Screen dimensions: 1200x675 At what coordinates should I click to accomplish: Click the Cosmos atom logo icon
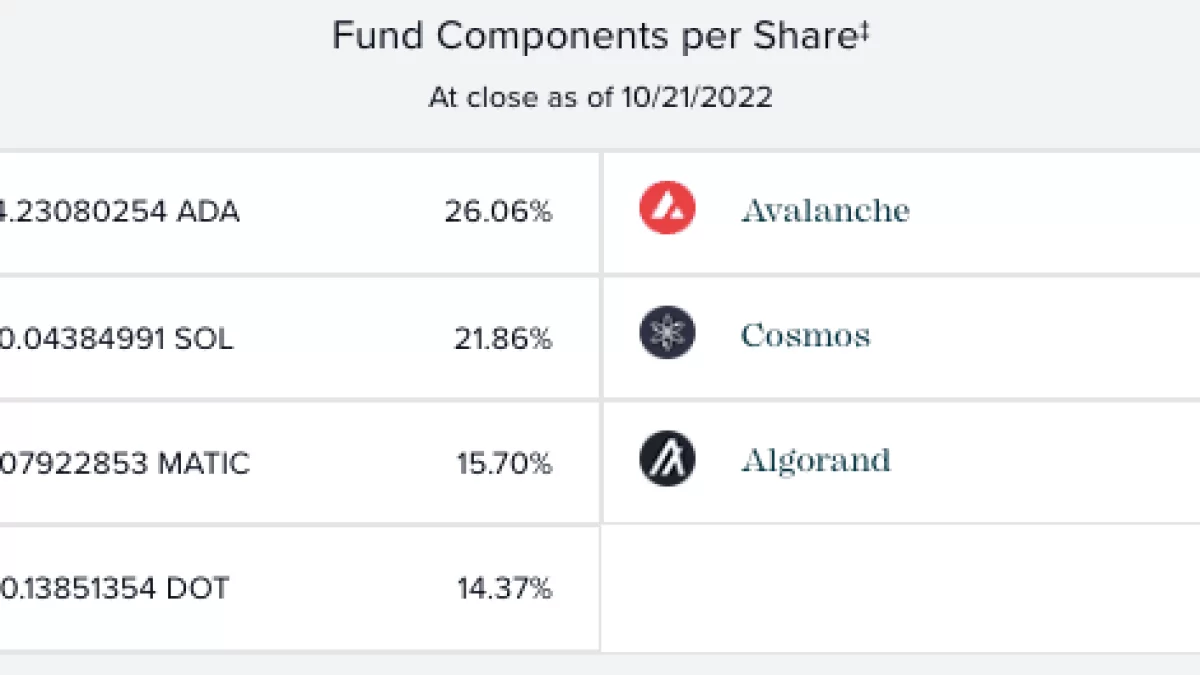[x=667, y=334]
